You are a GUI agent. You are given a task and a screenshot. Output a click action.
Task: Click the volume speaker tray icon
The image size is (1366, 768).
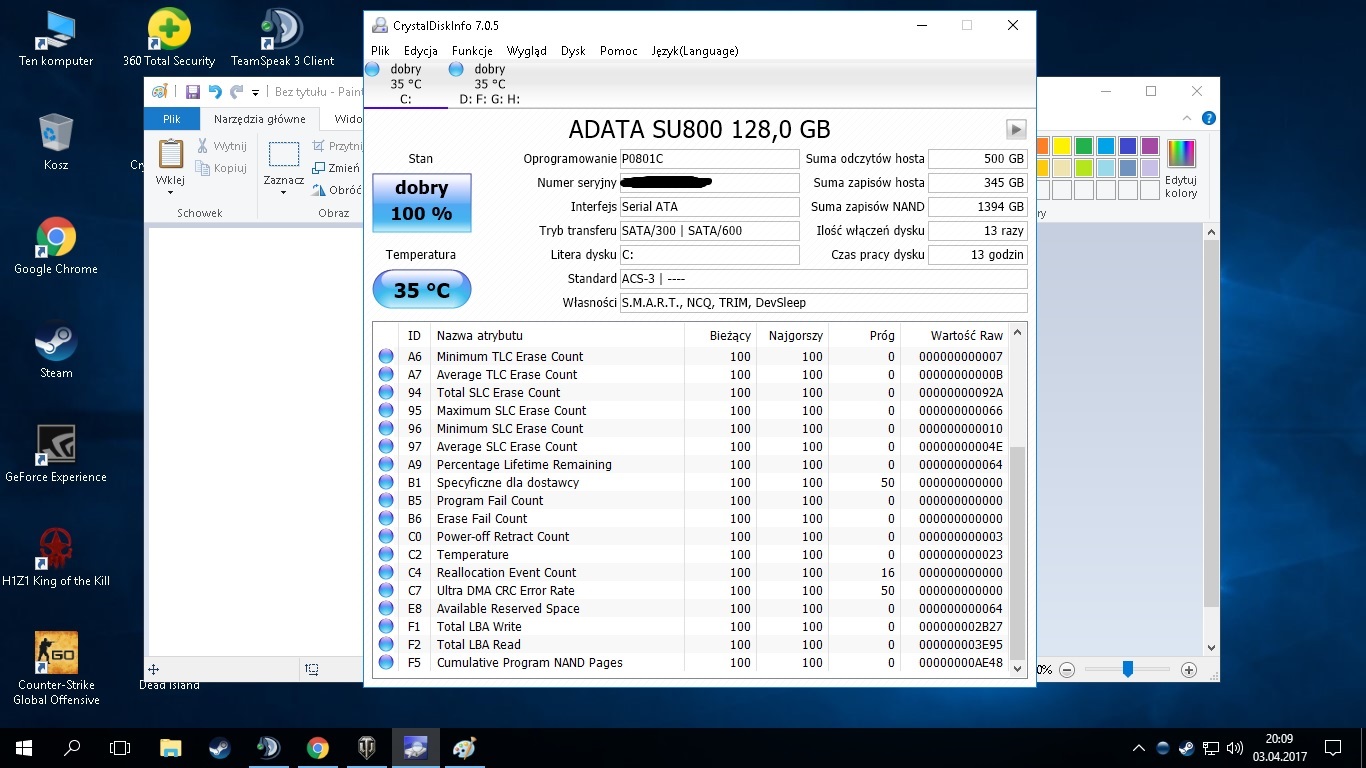1233,748
